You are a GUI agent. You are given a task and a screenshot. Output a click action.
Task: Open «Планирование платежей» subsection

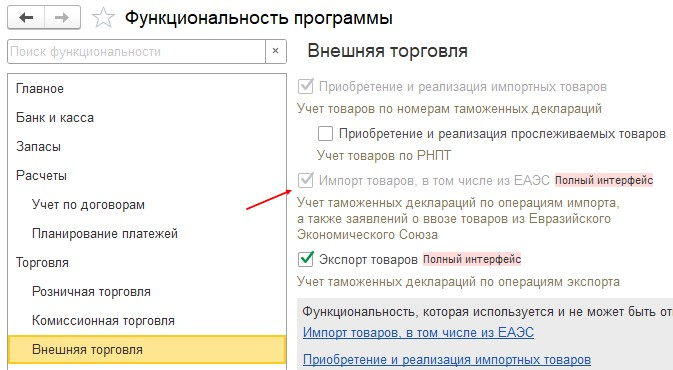pos(147,234)
